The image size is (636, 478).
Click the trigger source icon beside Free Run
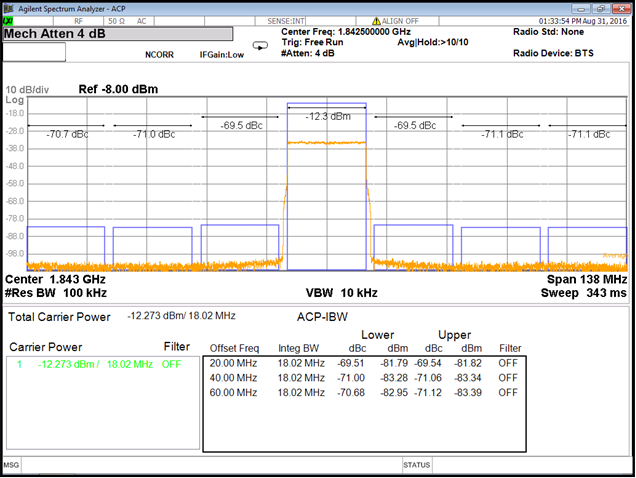click(x=261, y=44)
